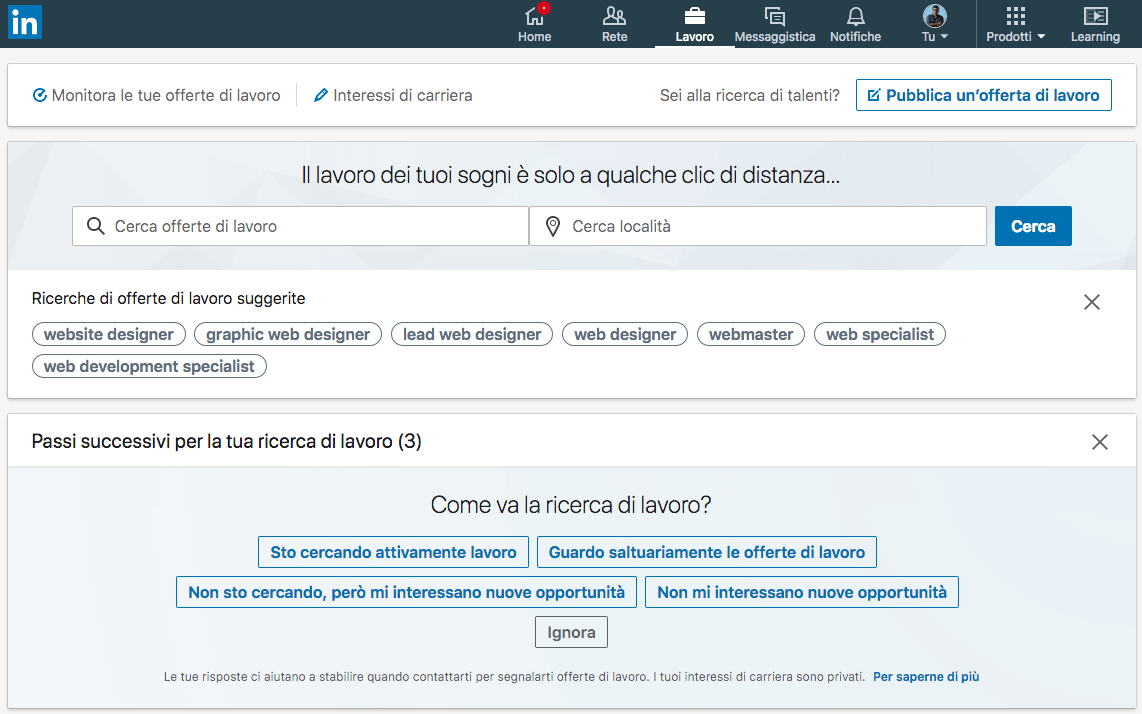Click the pencil icon beside Interessi di carriera

[320, 95]
